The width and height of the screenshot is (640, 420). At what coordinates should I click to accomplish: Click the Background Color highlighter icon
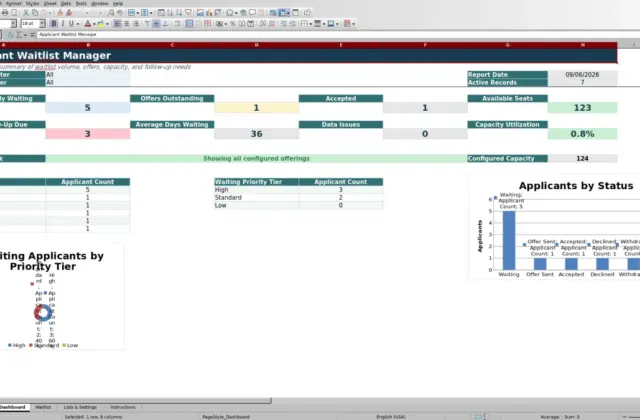100,24
